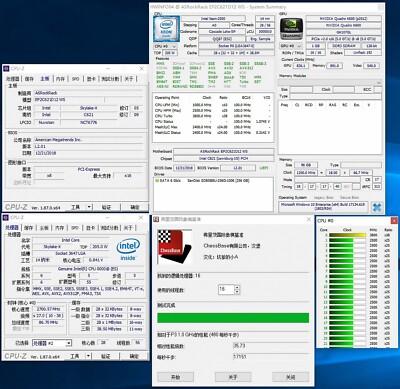The width and height of the screenshot is (400, 389).
Task: Click the 验证 button in lower CPU-Z
Action: 106,356
